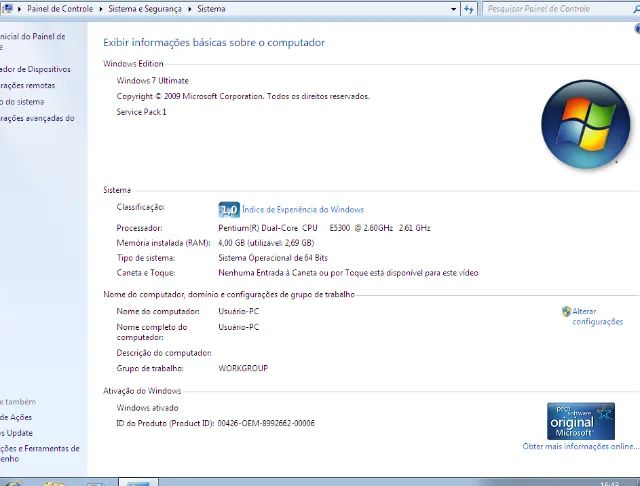Click the 'Nenhuma Entrada à Caneta' pen and touch value
640x486 pixels.
[348, 273]
